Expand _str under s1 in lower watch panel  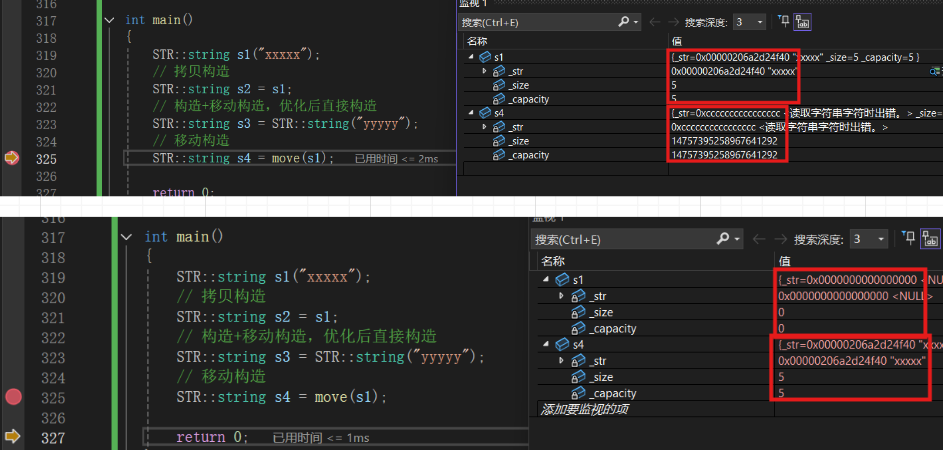[562, 295]
